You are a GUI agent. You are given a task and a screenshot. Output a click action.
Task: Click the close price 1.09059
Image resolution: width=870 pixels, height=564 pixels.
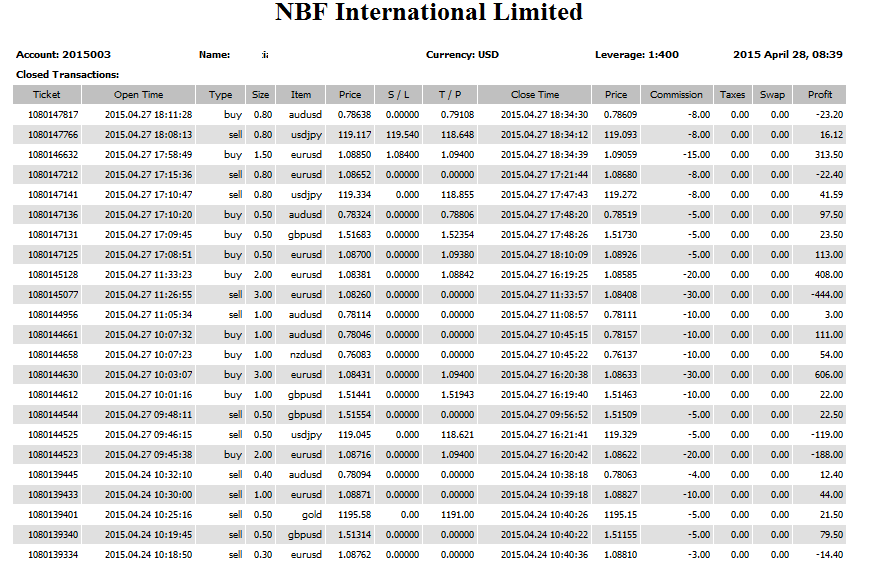620,154
